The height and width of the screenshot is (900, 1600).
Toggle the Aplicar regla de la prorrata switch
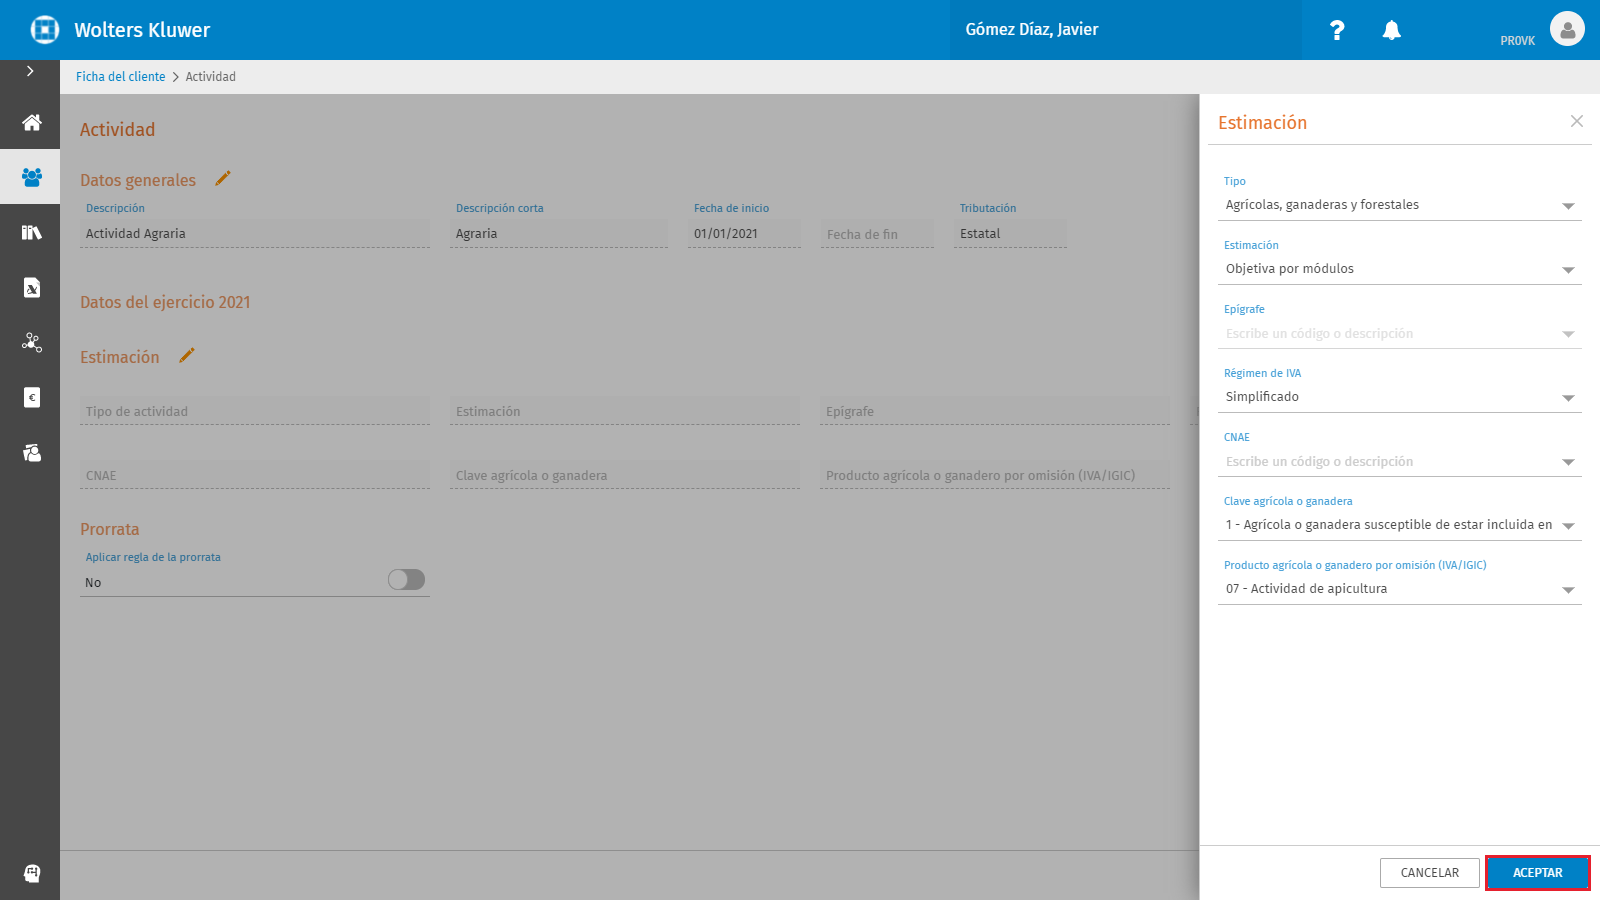coord(406,580)
